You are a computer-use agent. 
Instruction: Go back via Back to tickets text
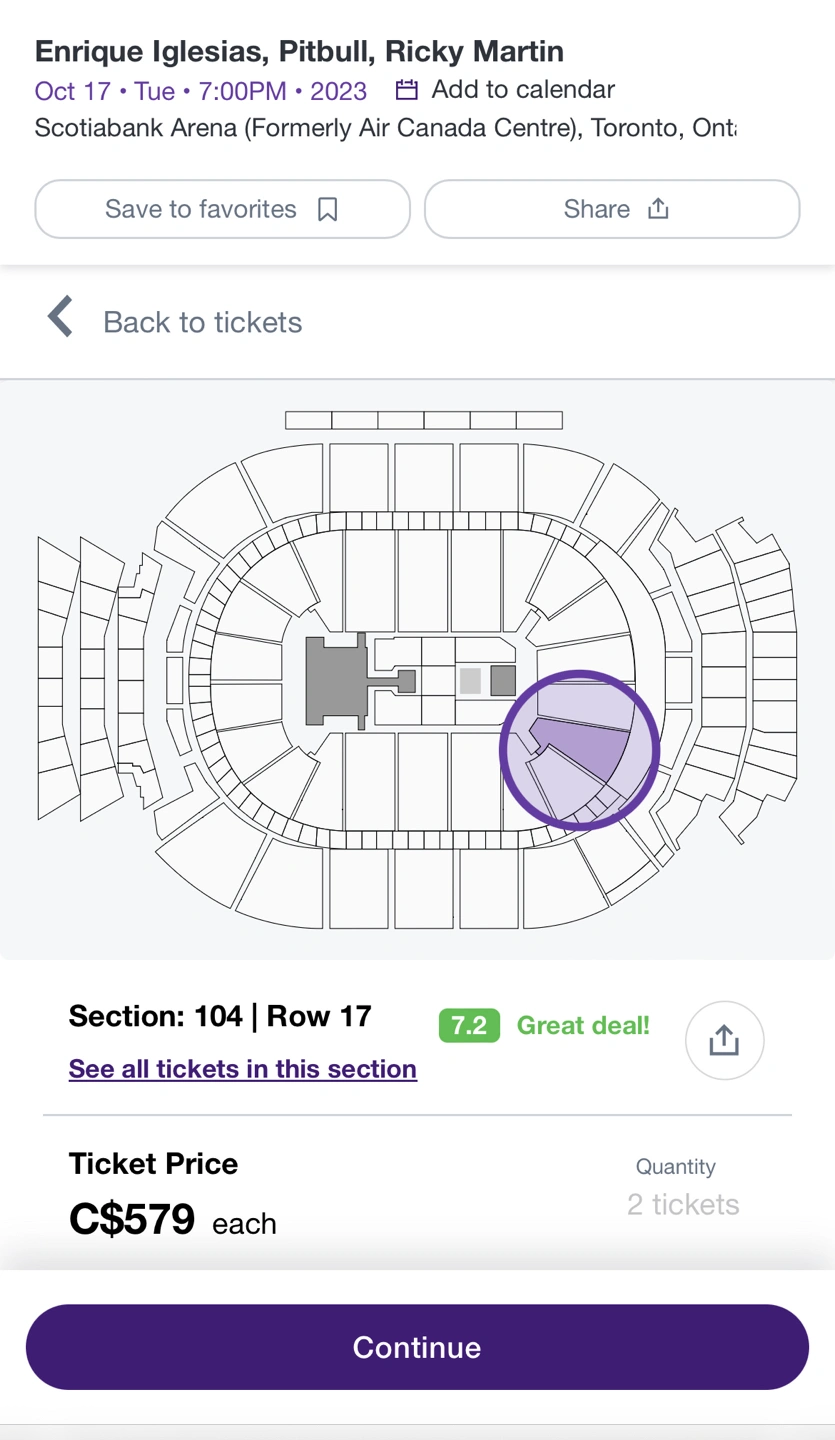202,322
